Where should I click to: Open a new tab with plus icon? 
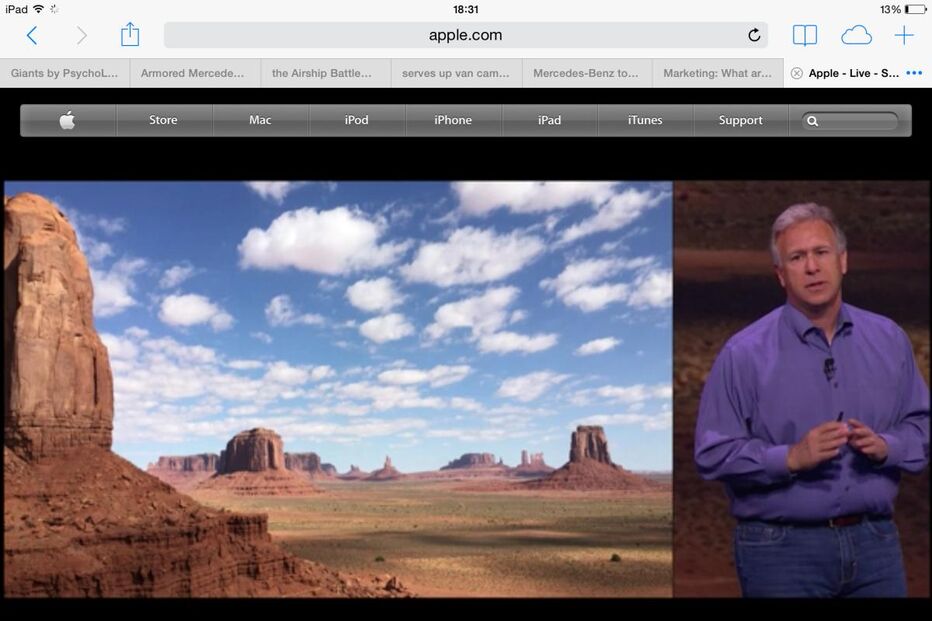(904, 36)
